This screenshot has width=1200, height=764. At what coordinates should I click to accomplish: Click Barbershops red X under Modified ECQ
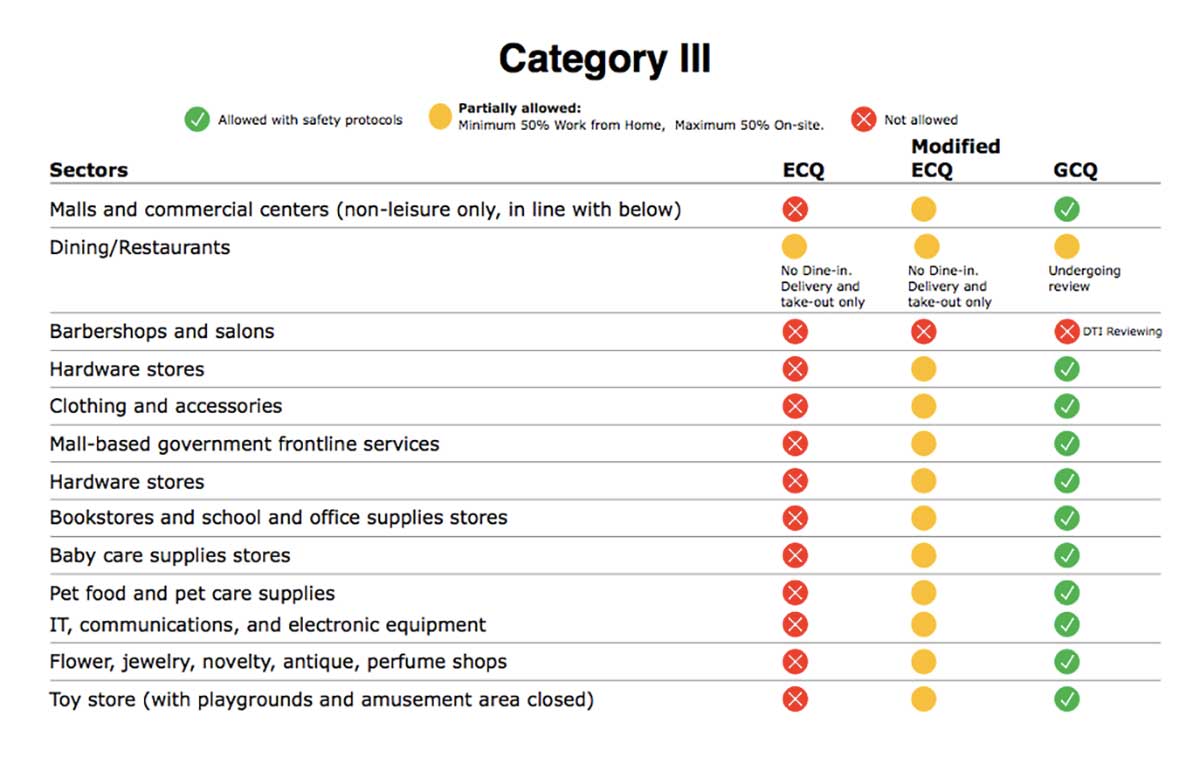click(x=924, y=331)
